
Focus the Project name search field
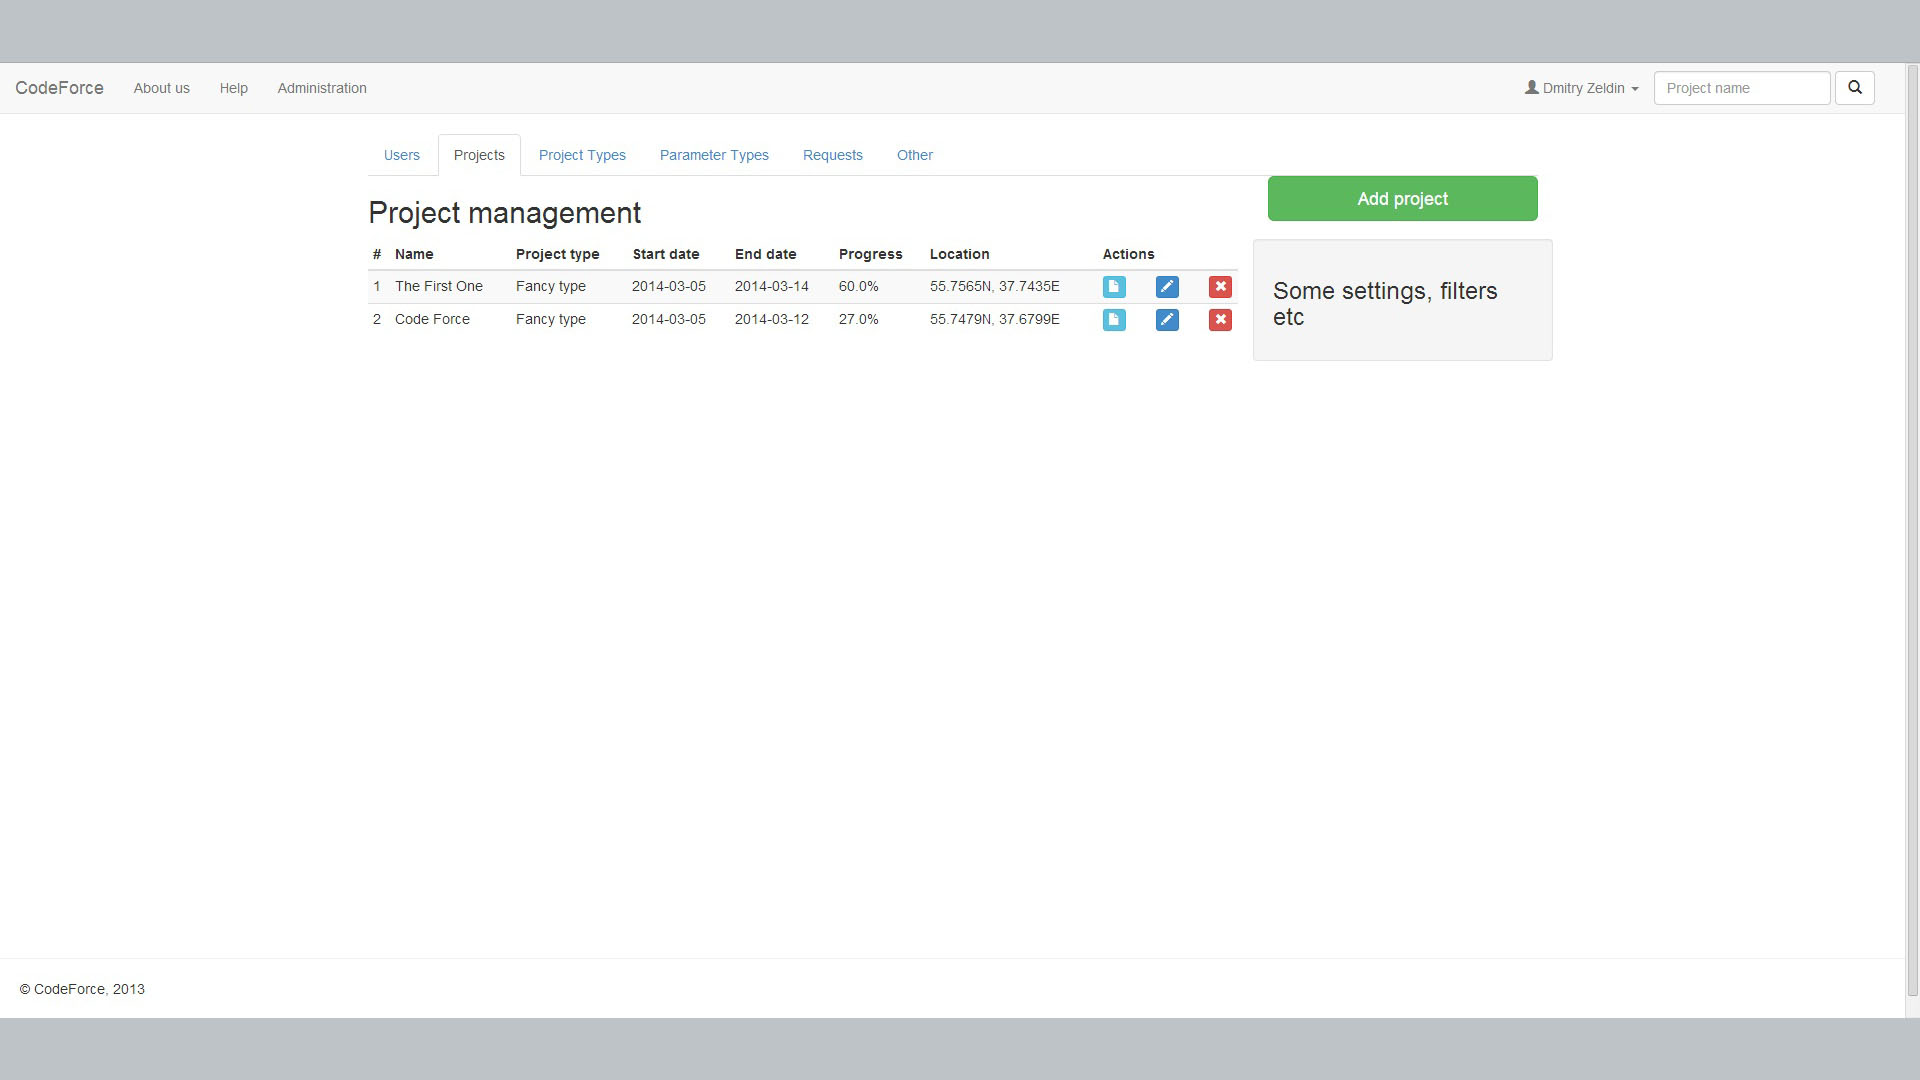[x=1741, y=88]
